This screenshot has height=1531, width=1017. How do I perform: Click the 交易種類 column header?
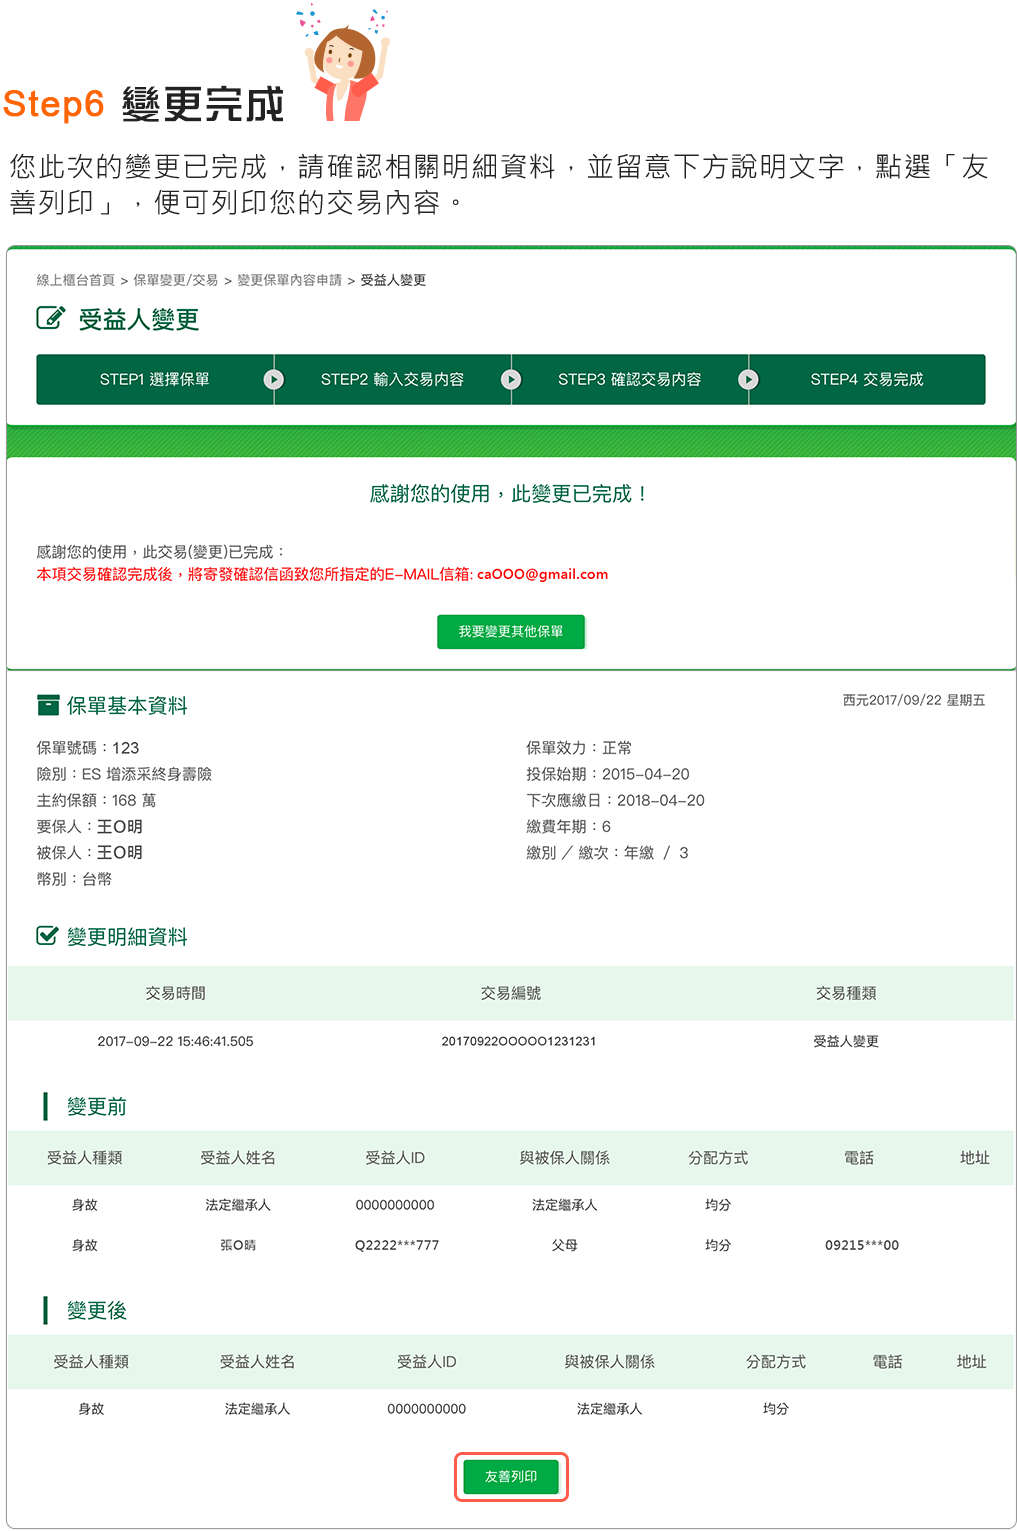[846, 993]
